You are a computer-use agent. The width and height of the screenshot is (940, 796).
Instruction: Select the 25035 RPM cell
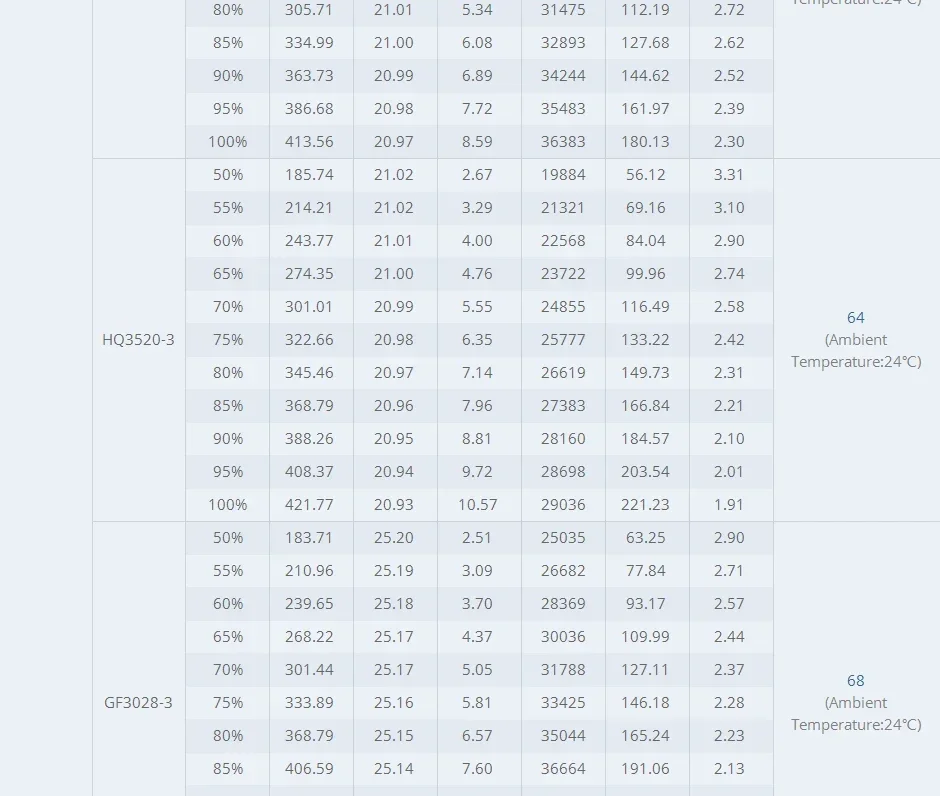coord(563,538)
